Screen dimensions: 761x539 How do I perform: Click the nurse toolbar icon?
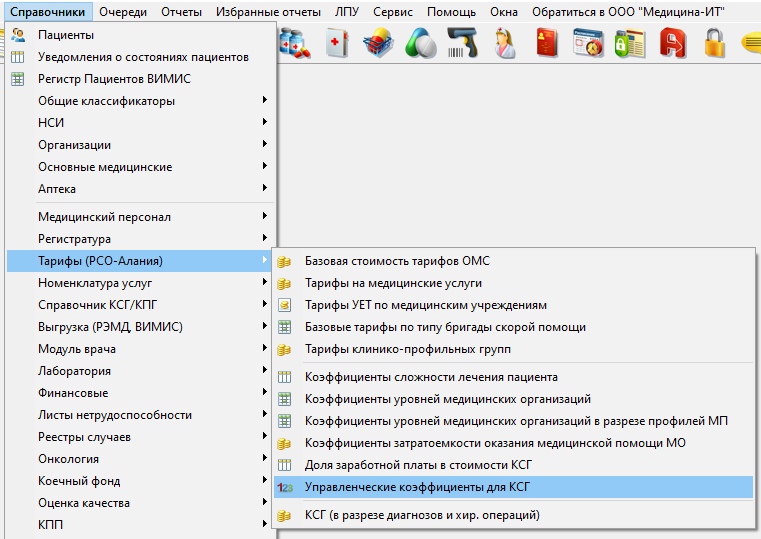[504, 43]
